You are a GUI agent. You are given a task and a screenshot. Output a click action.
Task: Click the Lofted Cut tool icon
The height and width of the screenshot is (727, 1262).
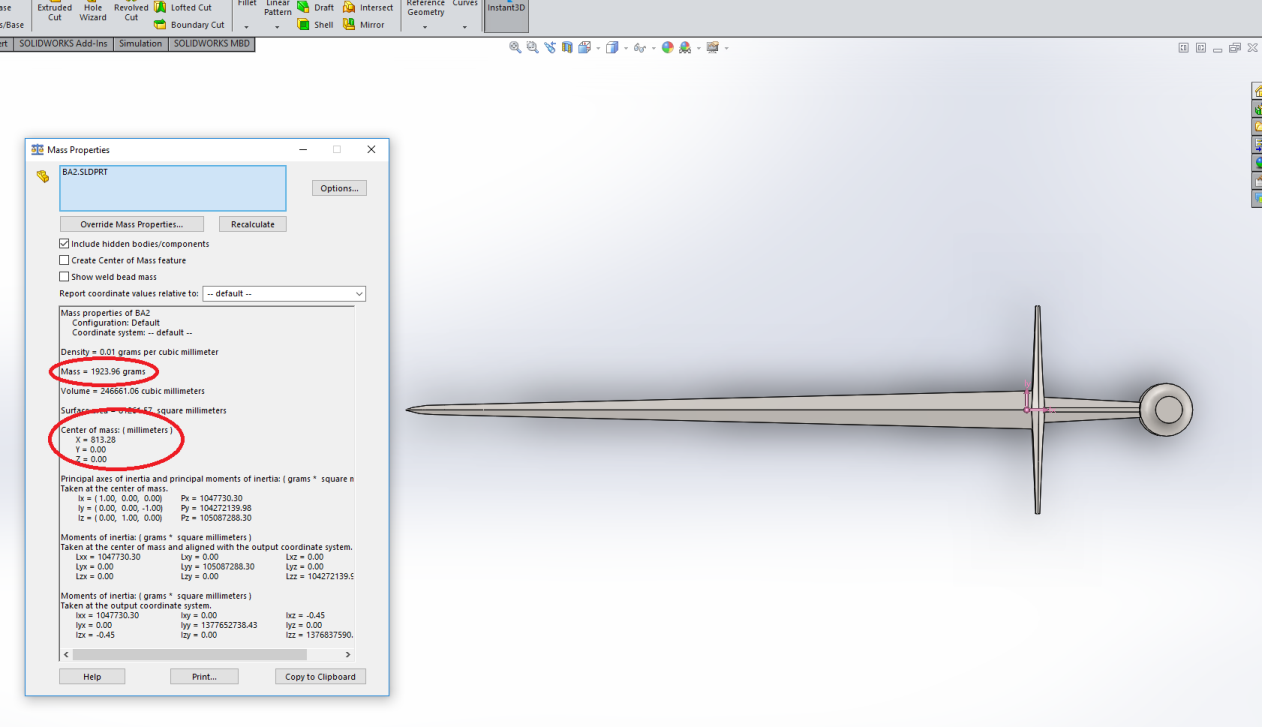(161, 7)
